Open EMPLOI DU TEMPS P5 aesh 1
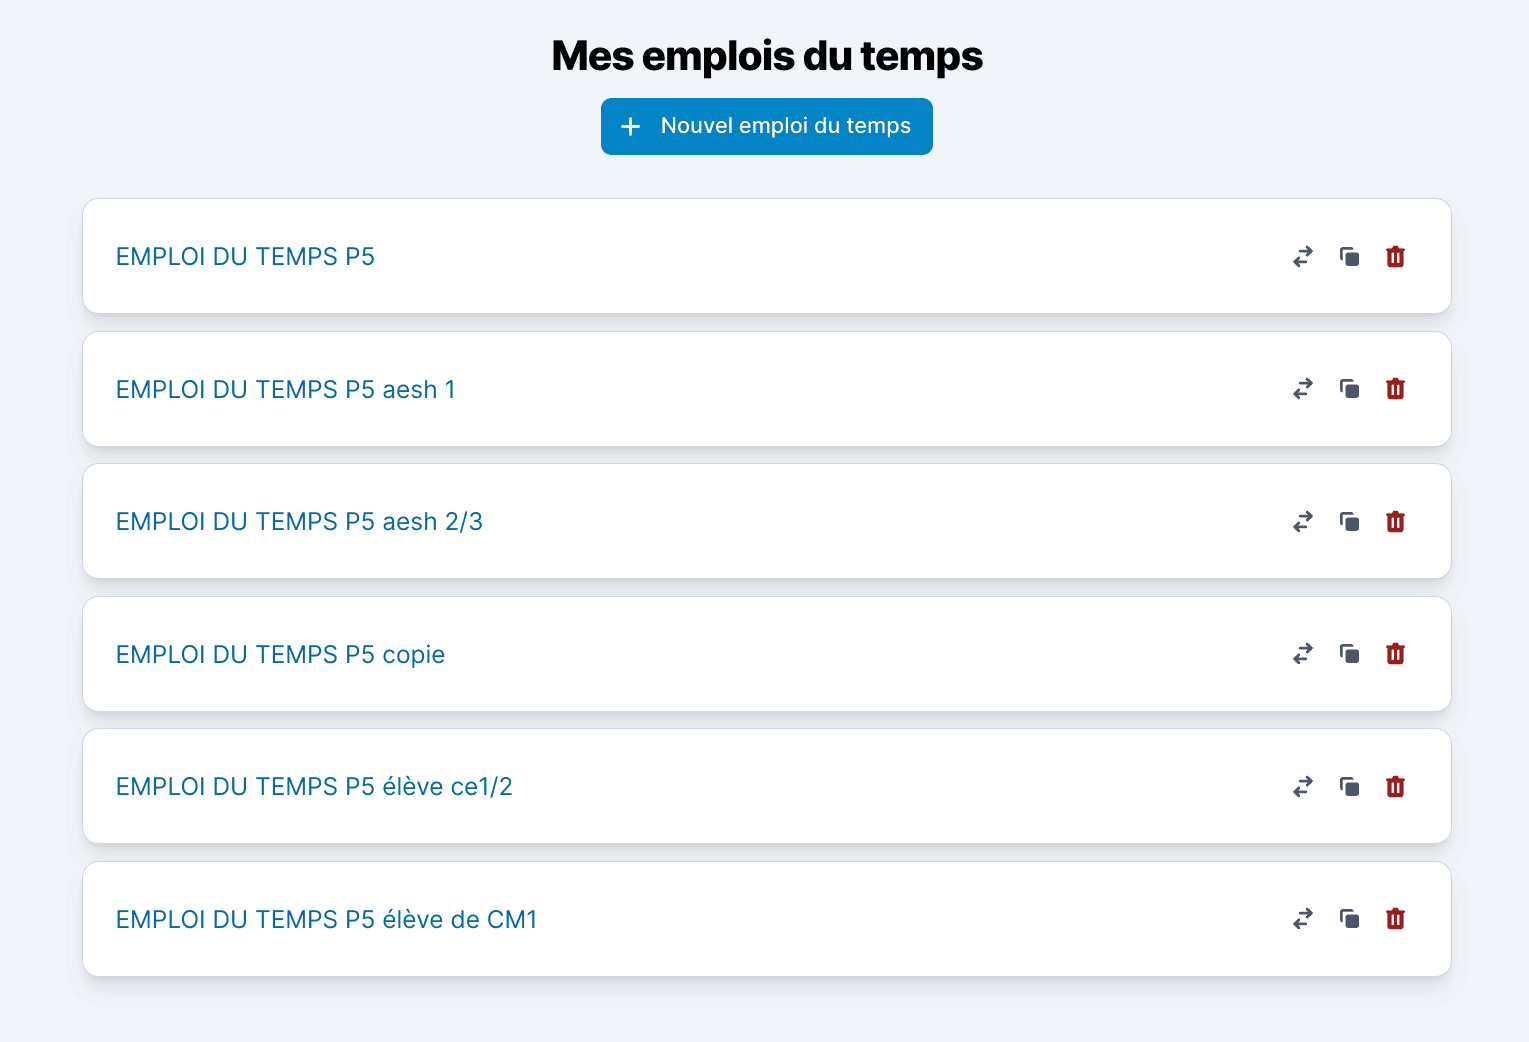The width and height of the screenshot is (1529, 1042). click(285, 390)
